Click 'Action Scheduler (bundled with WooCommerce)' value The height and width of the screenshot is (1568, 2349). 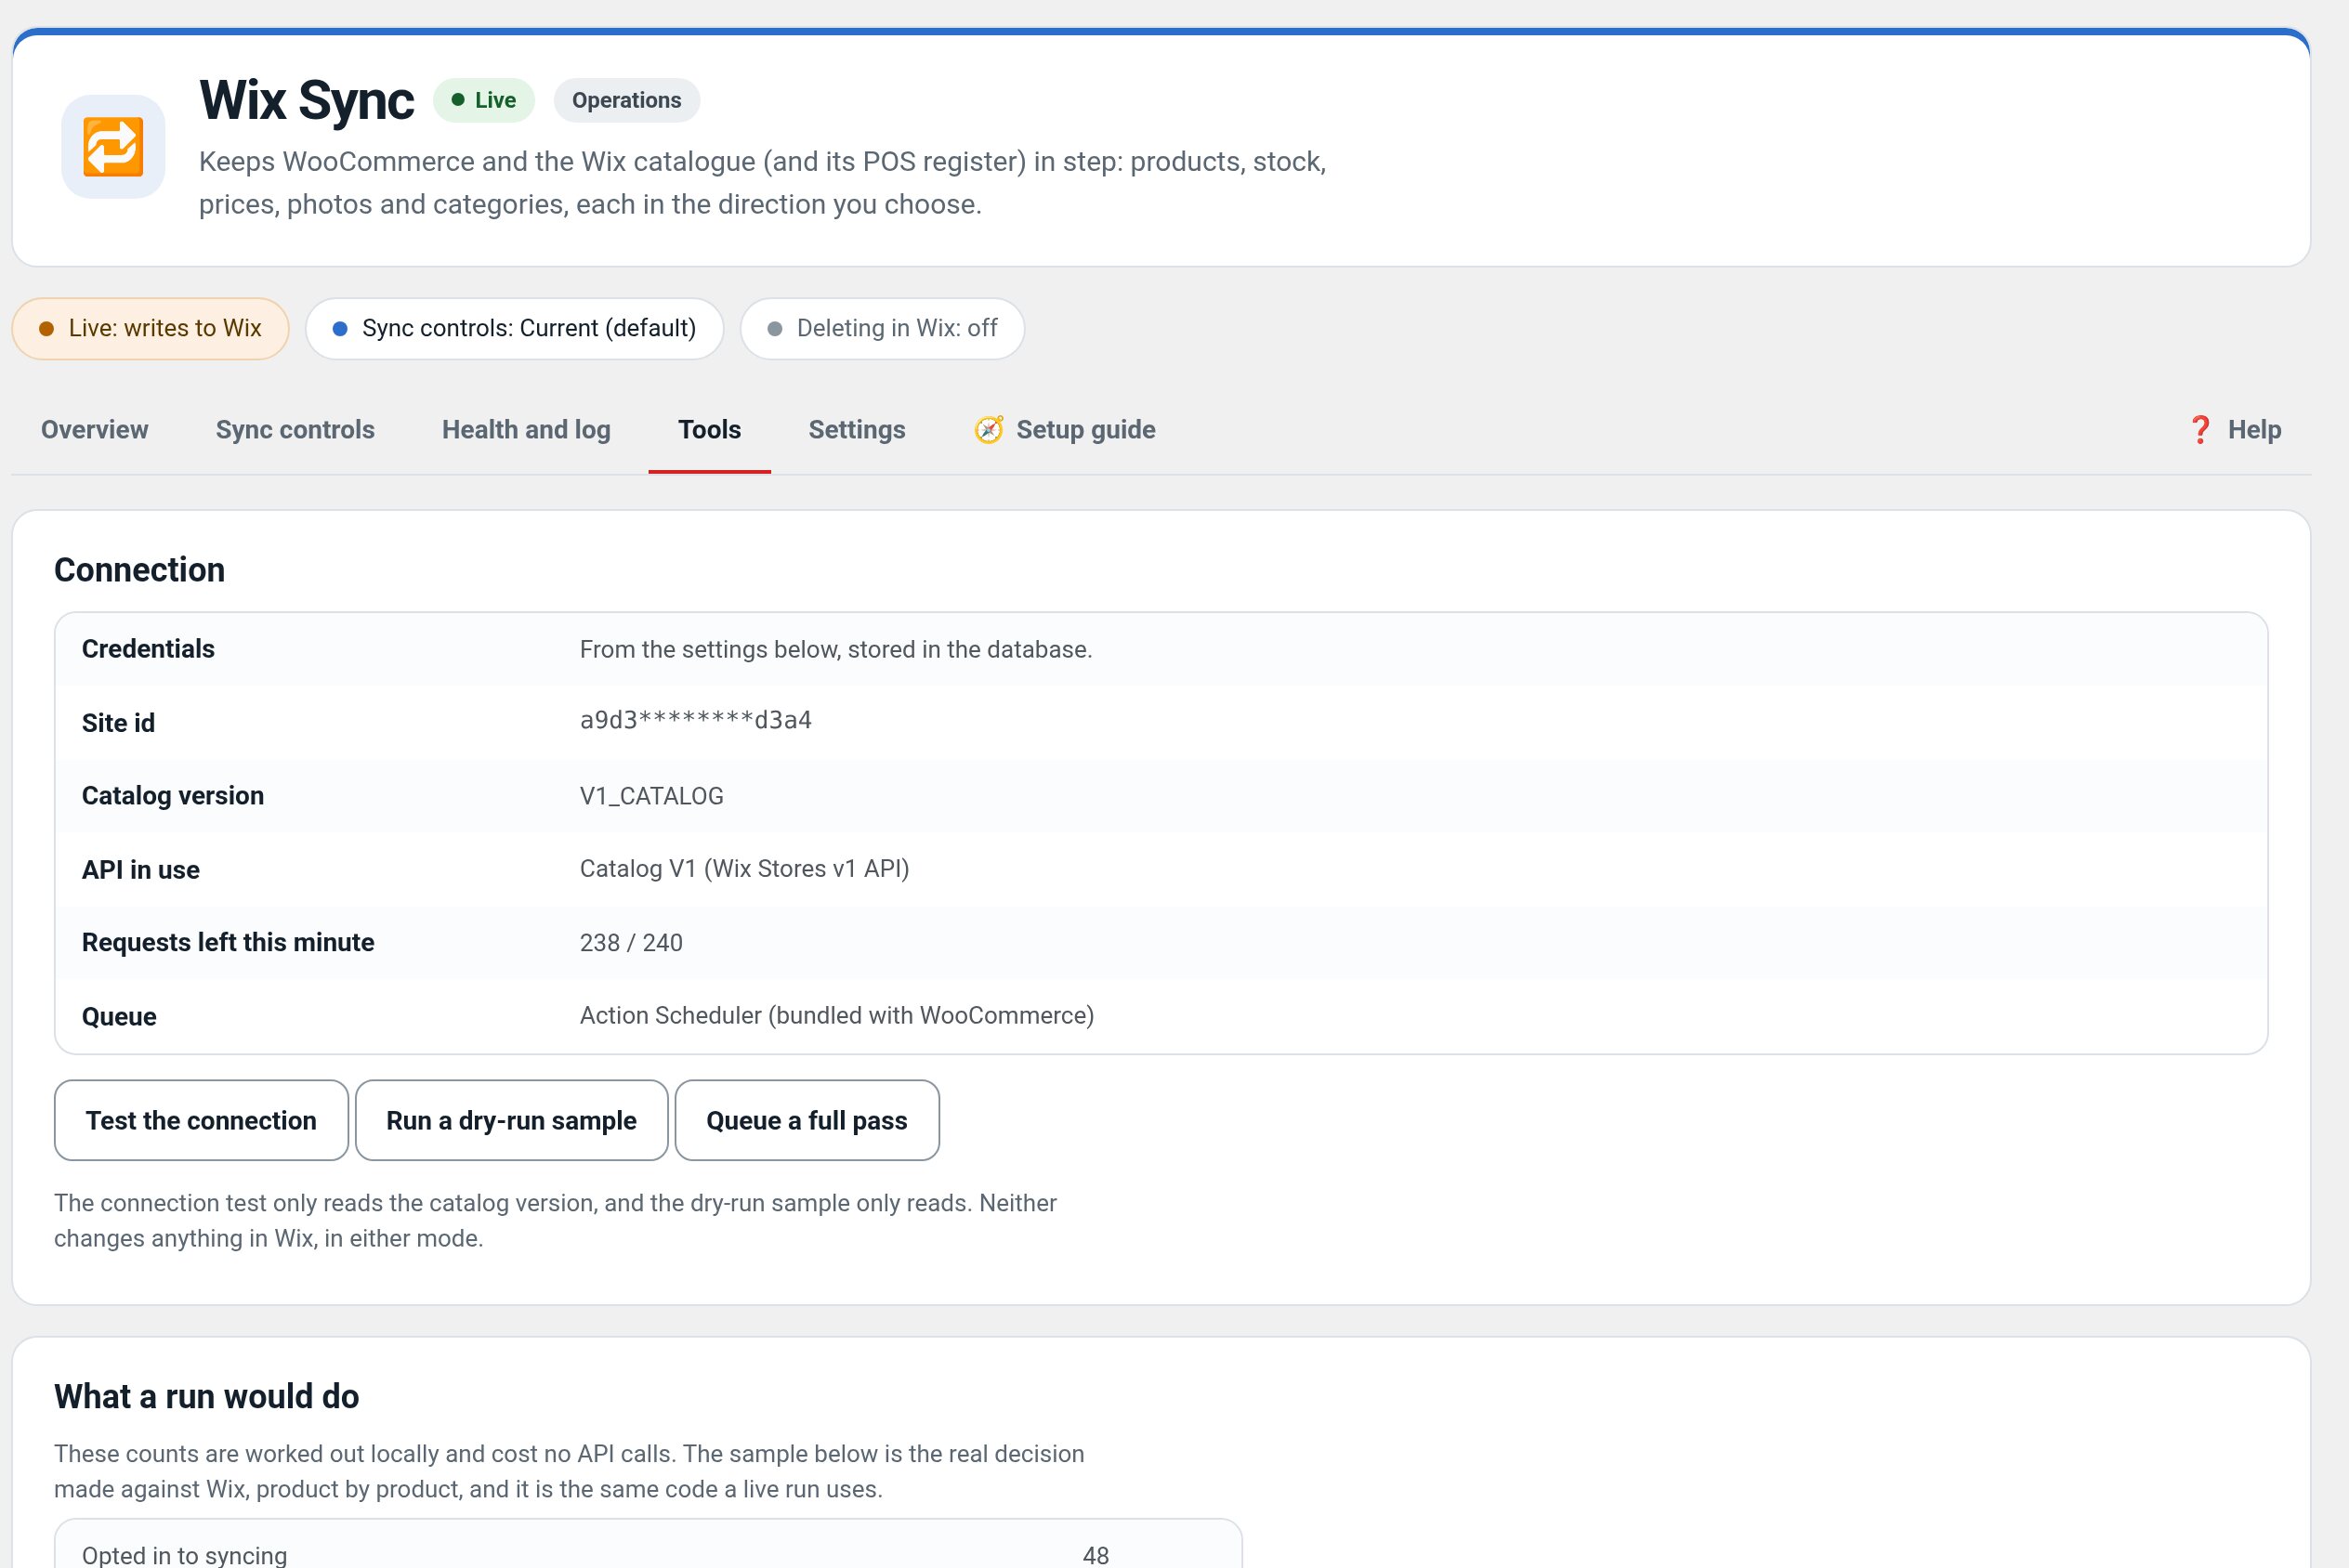coord(837,1016)
